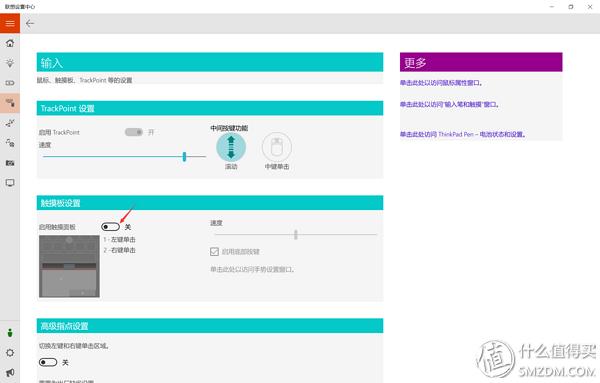This screenshot has height=383, width=600.
Task: Open the mouse properties window link
Action: click(x=441, y=83)
